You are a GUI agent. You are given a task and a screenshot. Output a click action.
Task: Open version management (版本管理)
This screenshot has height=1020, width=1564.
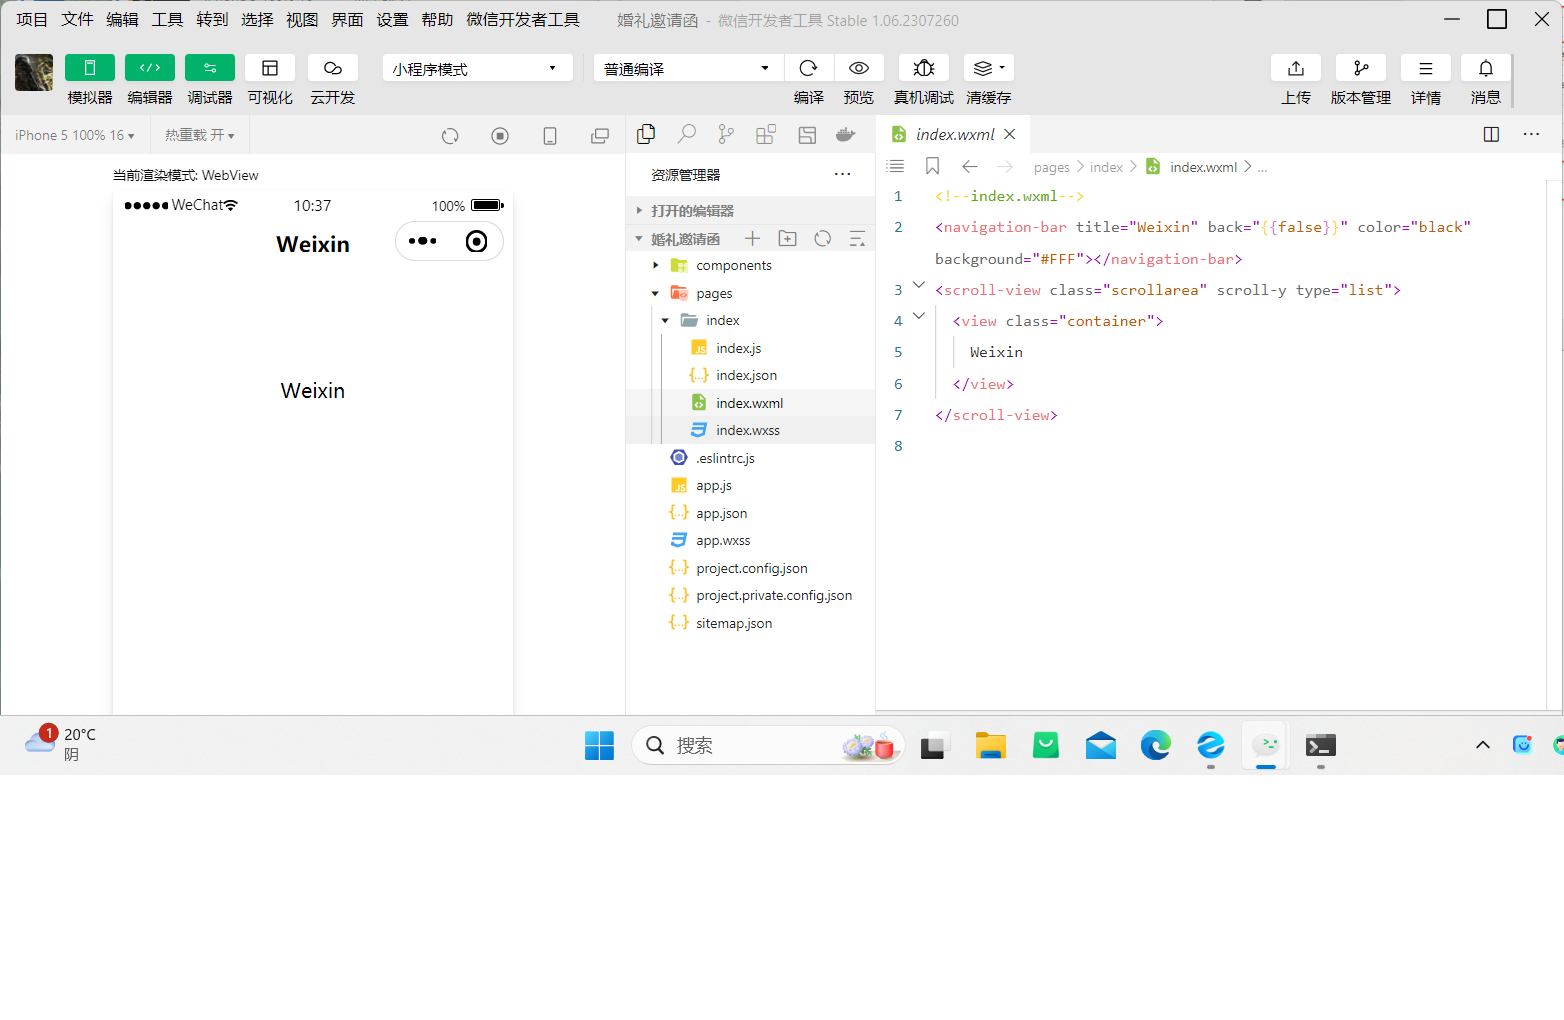point(1361,68)
